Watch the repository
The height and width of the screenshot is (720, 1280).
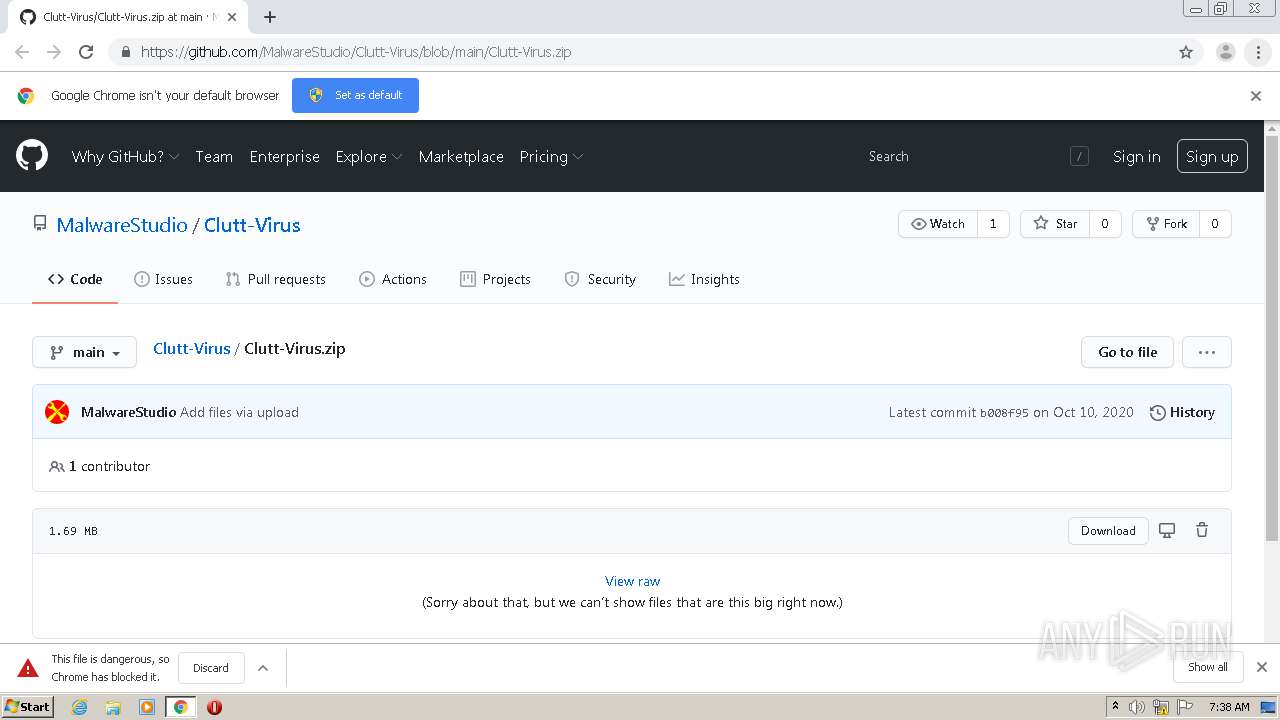[x=938, y=224]
